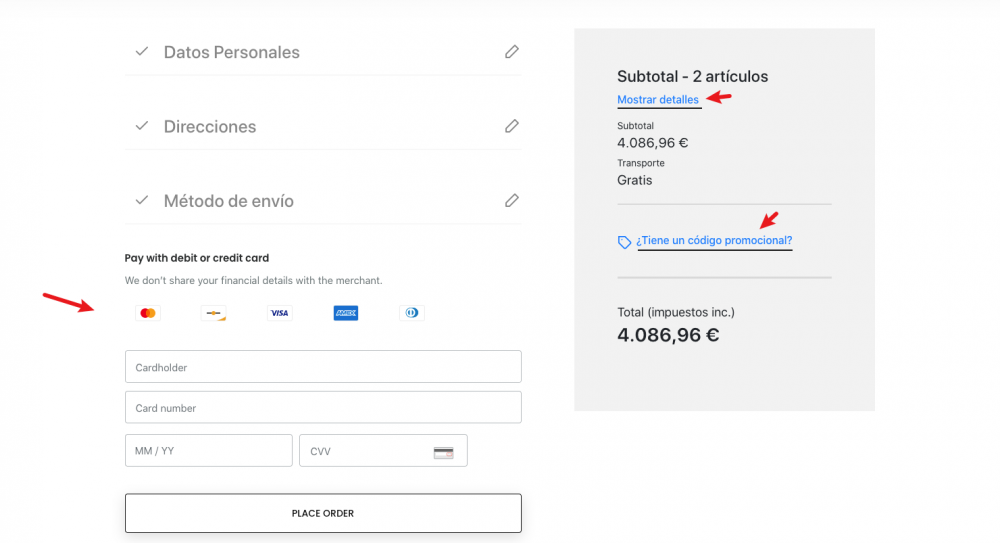Edit Datos Personales via pencil icon
This screenshot has width=1000, height=543.
(512, 52)
